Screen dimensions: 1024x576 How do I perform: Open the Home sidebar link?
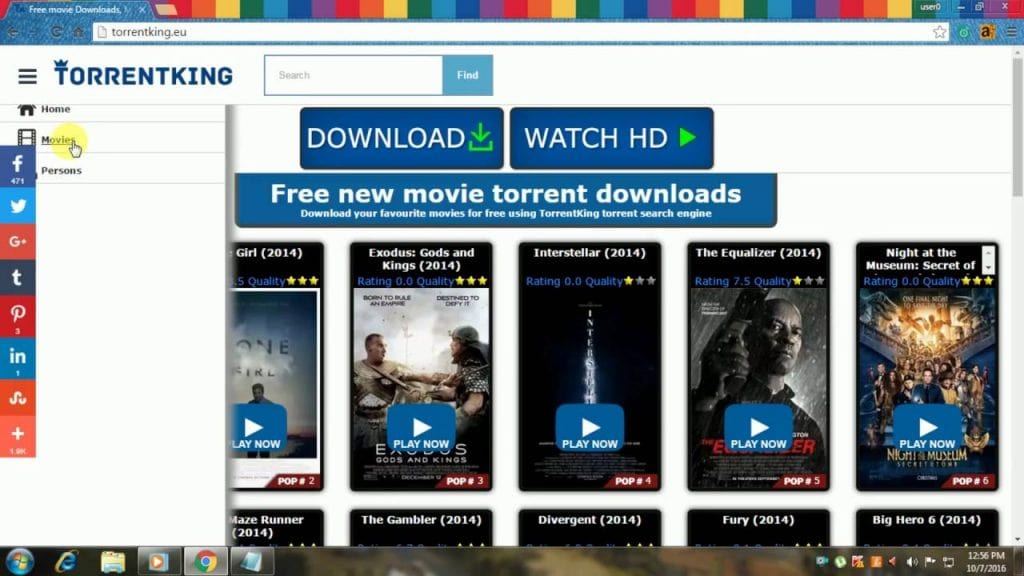[56, 109]
